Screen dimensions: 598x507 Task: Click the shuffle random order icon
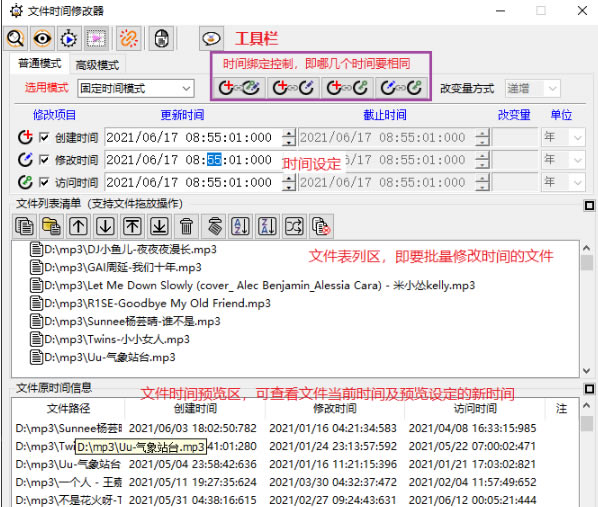(294, 226)
